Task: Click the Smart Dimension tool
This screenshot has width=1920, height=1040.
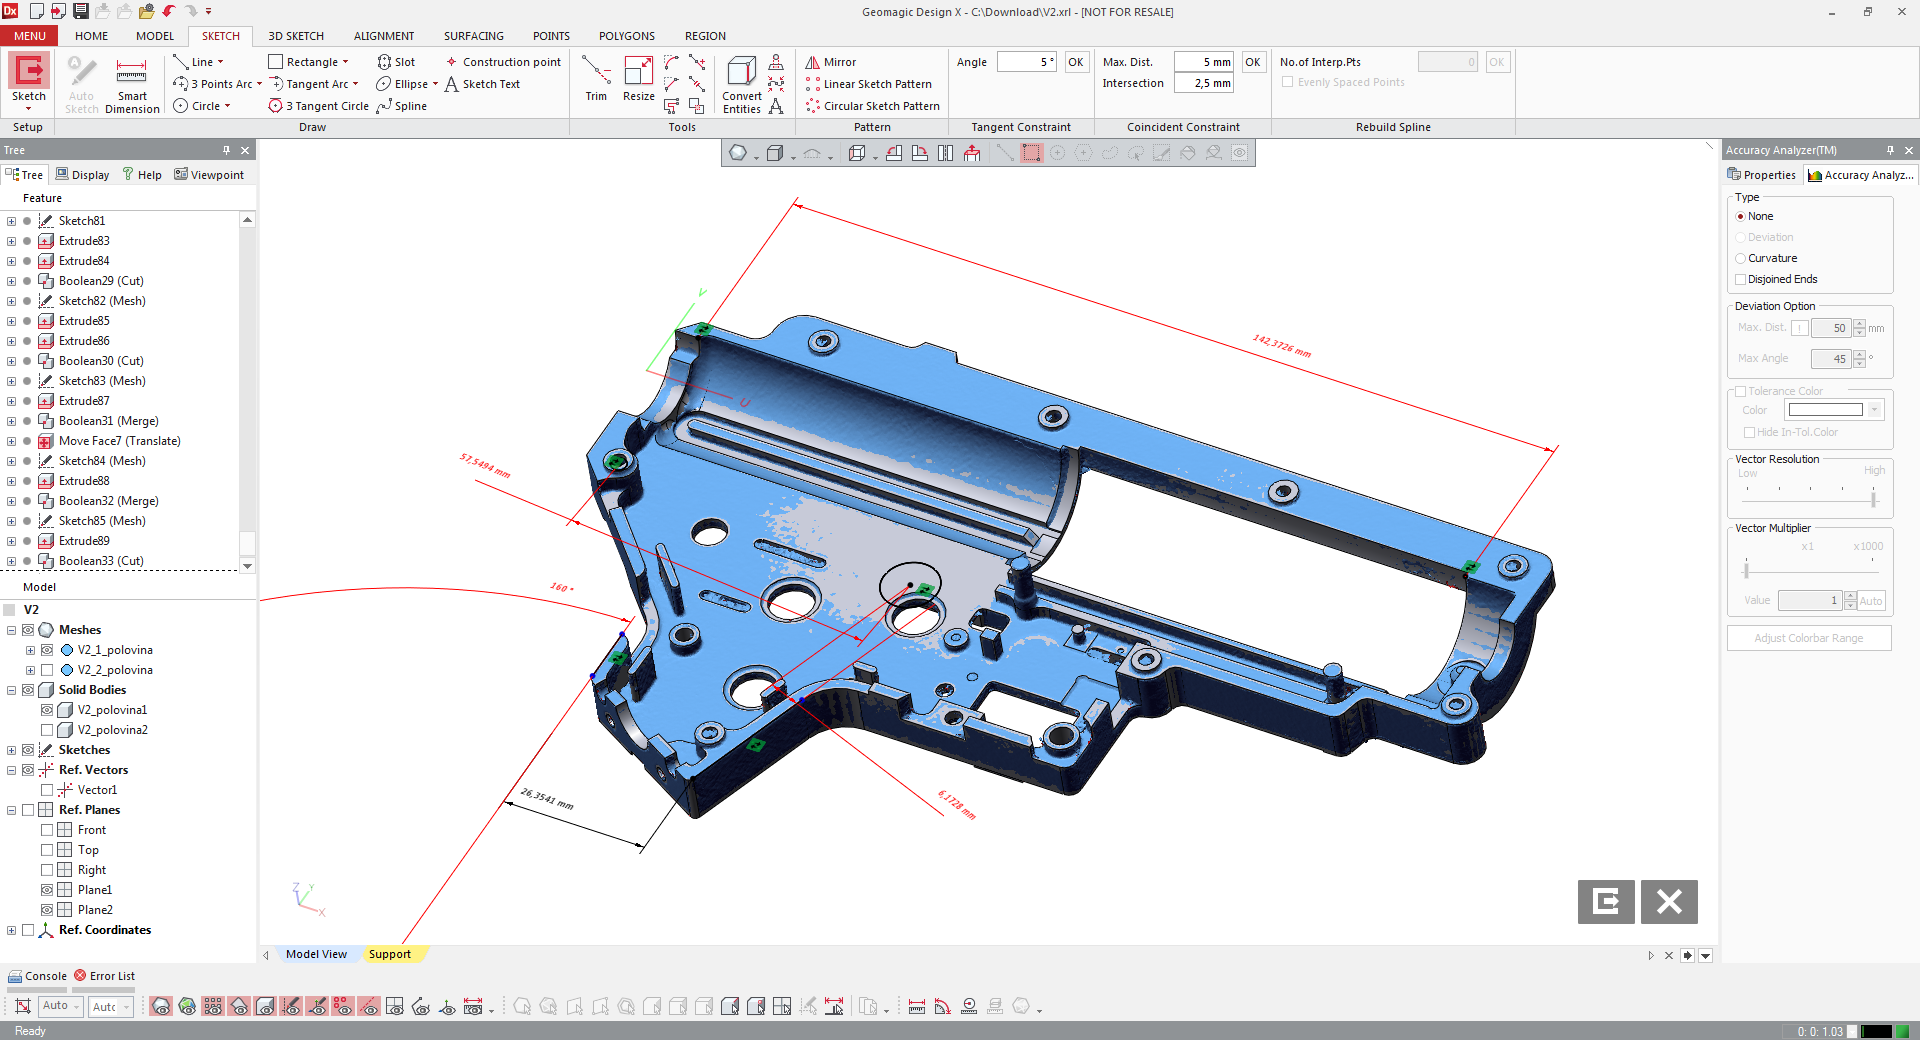Action: pyautogui.click(x=132, y=85)
